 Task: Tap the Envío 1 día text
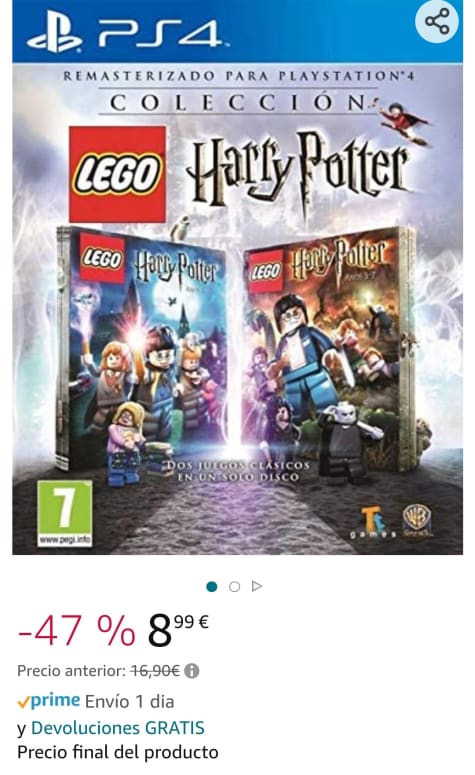click(130, 701)
